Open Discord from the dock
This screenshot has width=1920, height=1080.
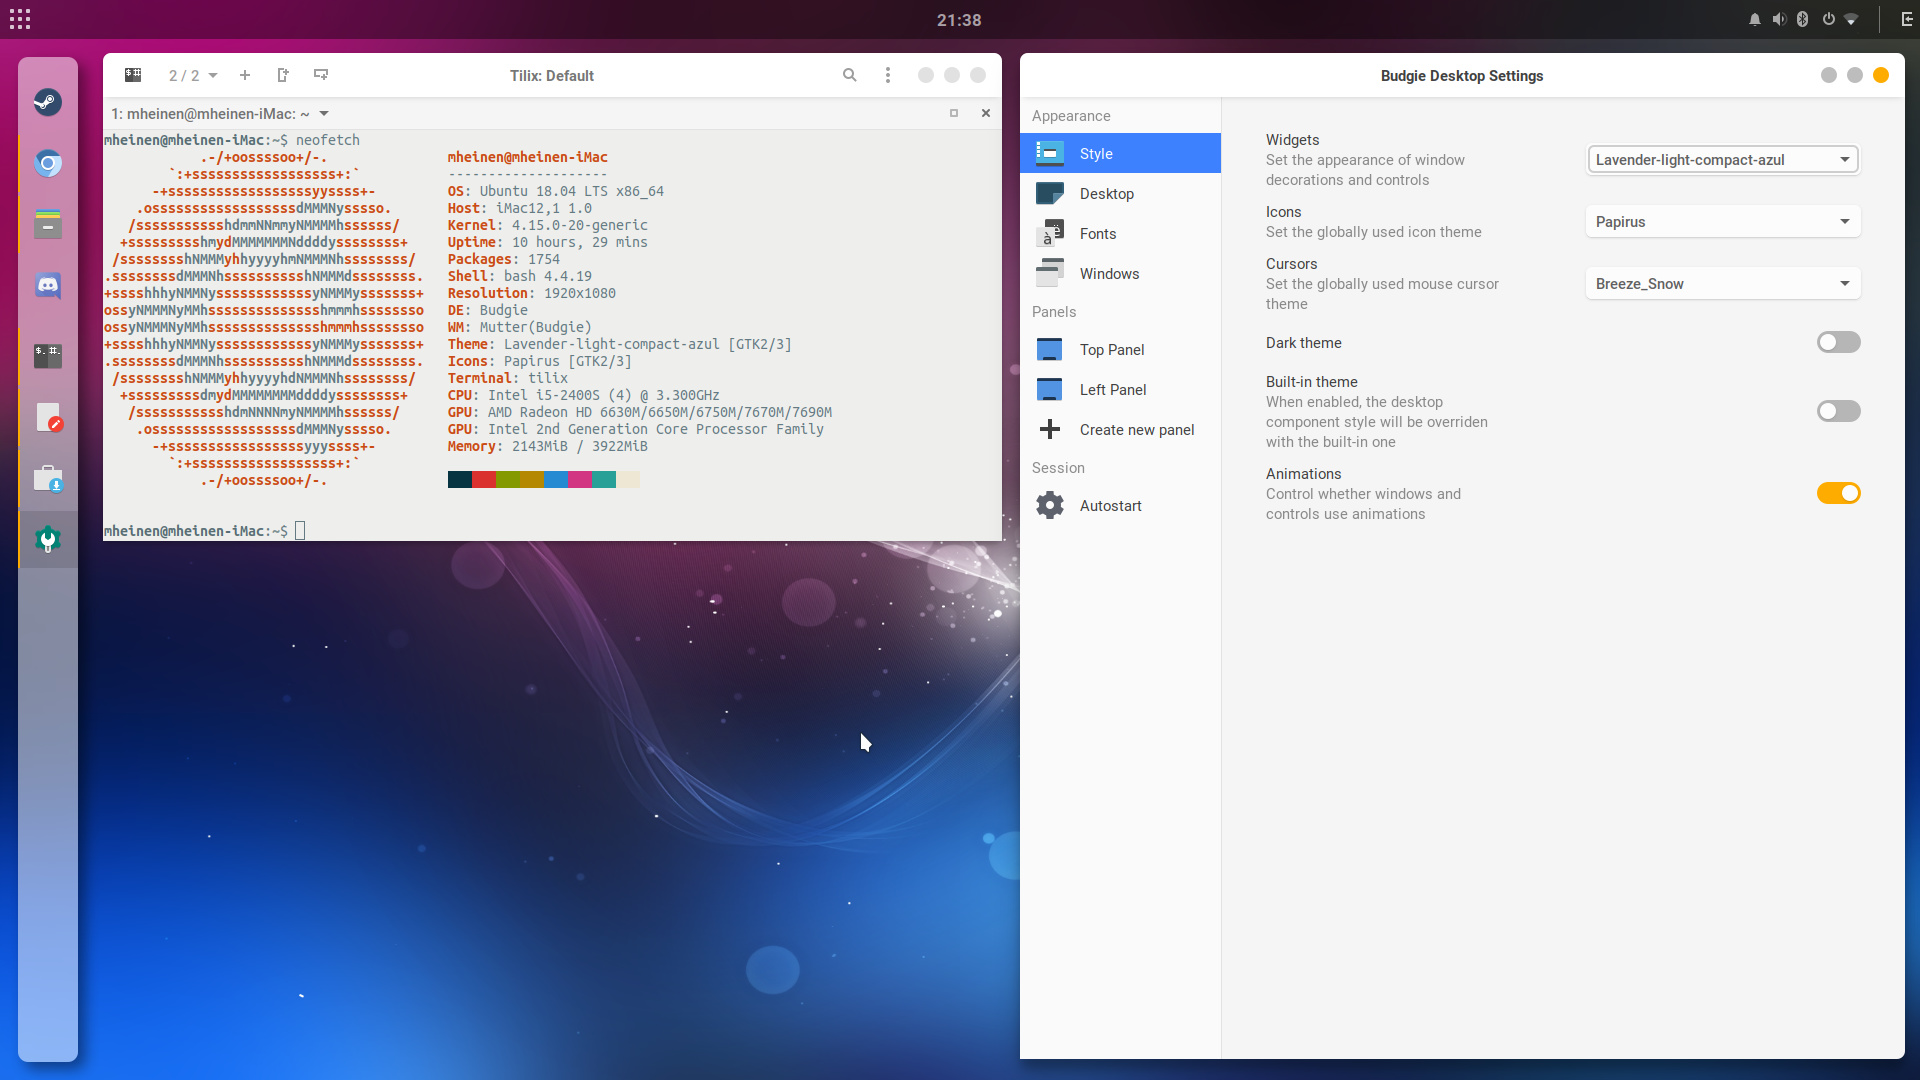pos(47,285)
